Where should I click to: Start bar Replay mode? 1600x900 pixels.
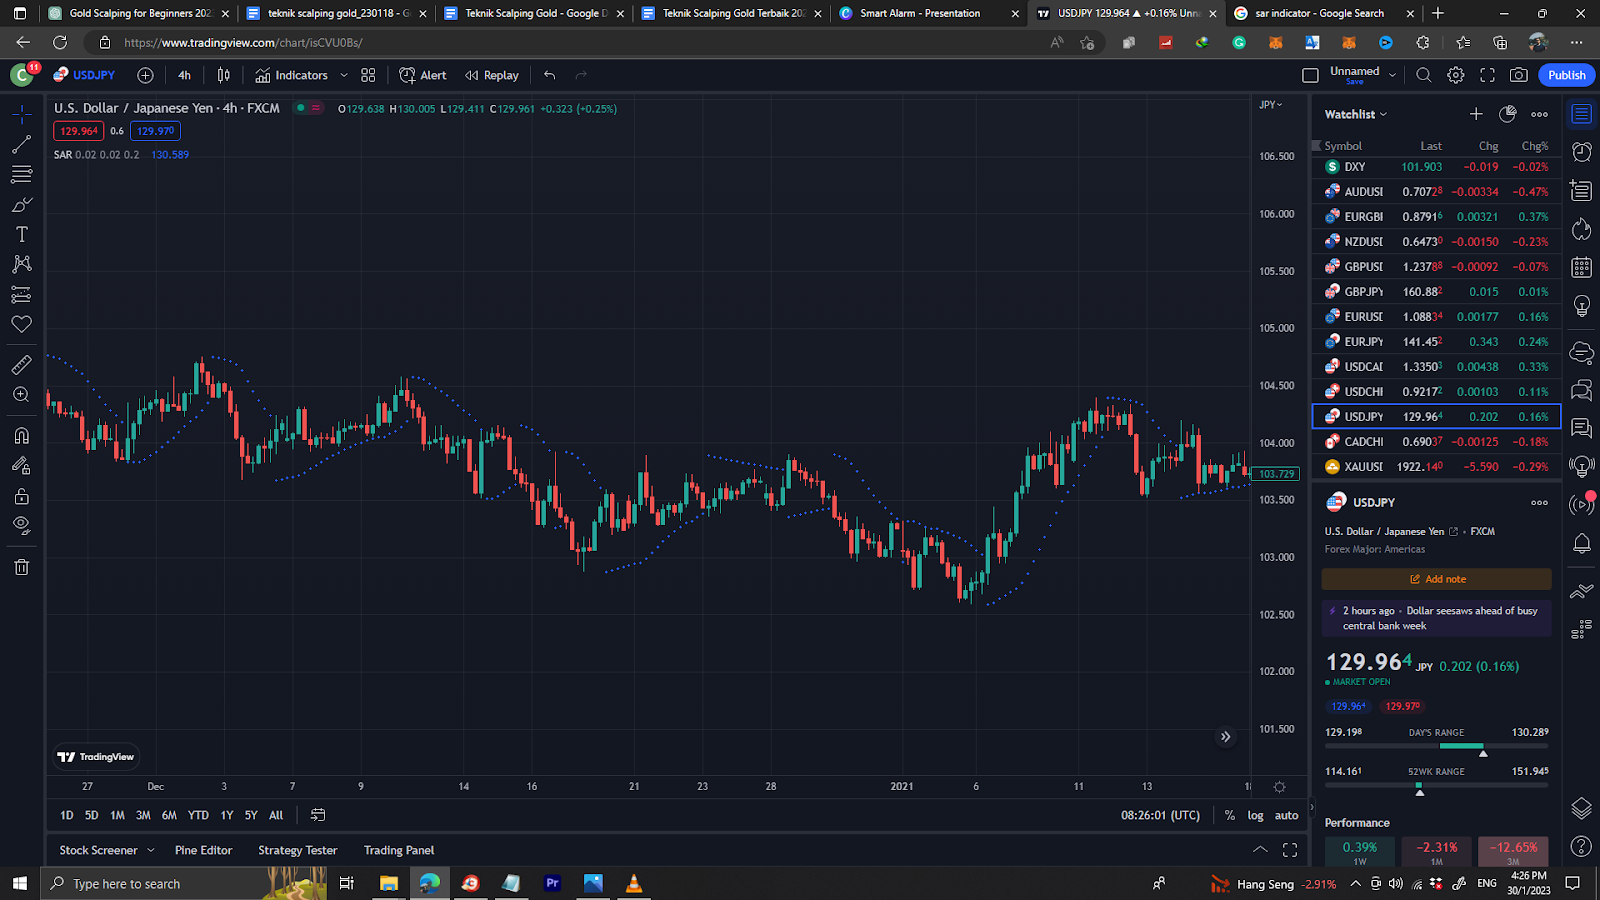[492, 75]
